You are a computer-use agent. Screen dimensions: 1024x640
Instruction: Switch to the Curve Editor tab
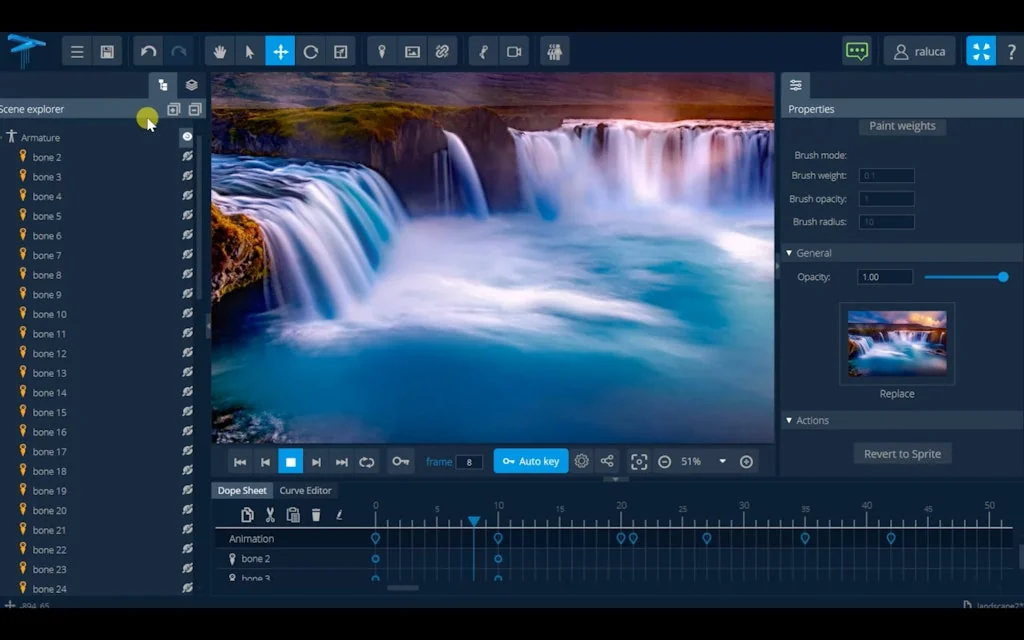305,491
